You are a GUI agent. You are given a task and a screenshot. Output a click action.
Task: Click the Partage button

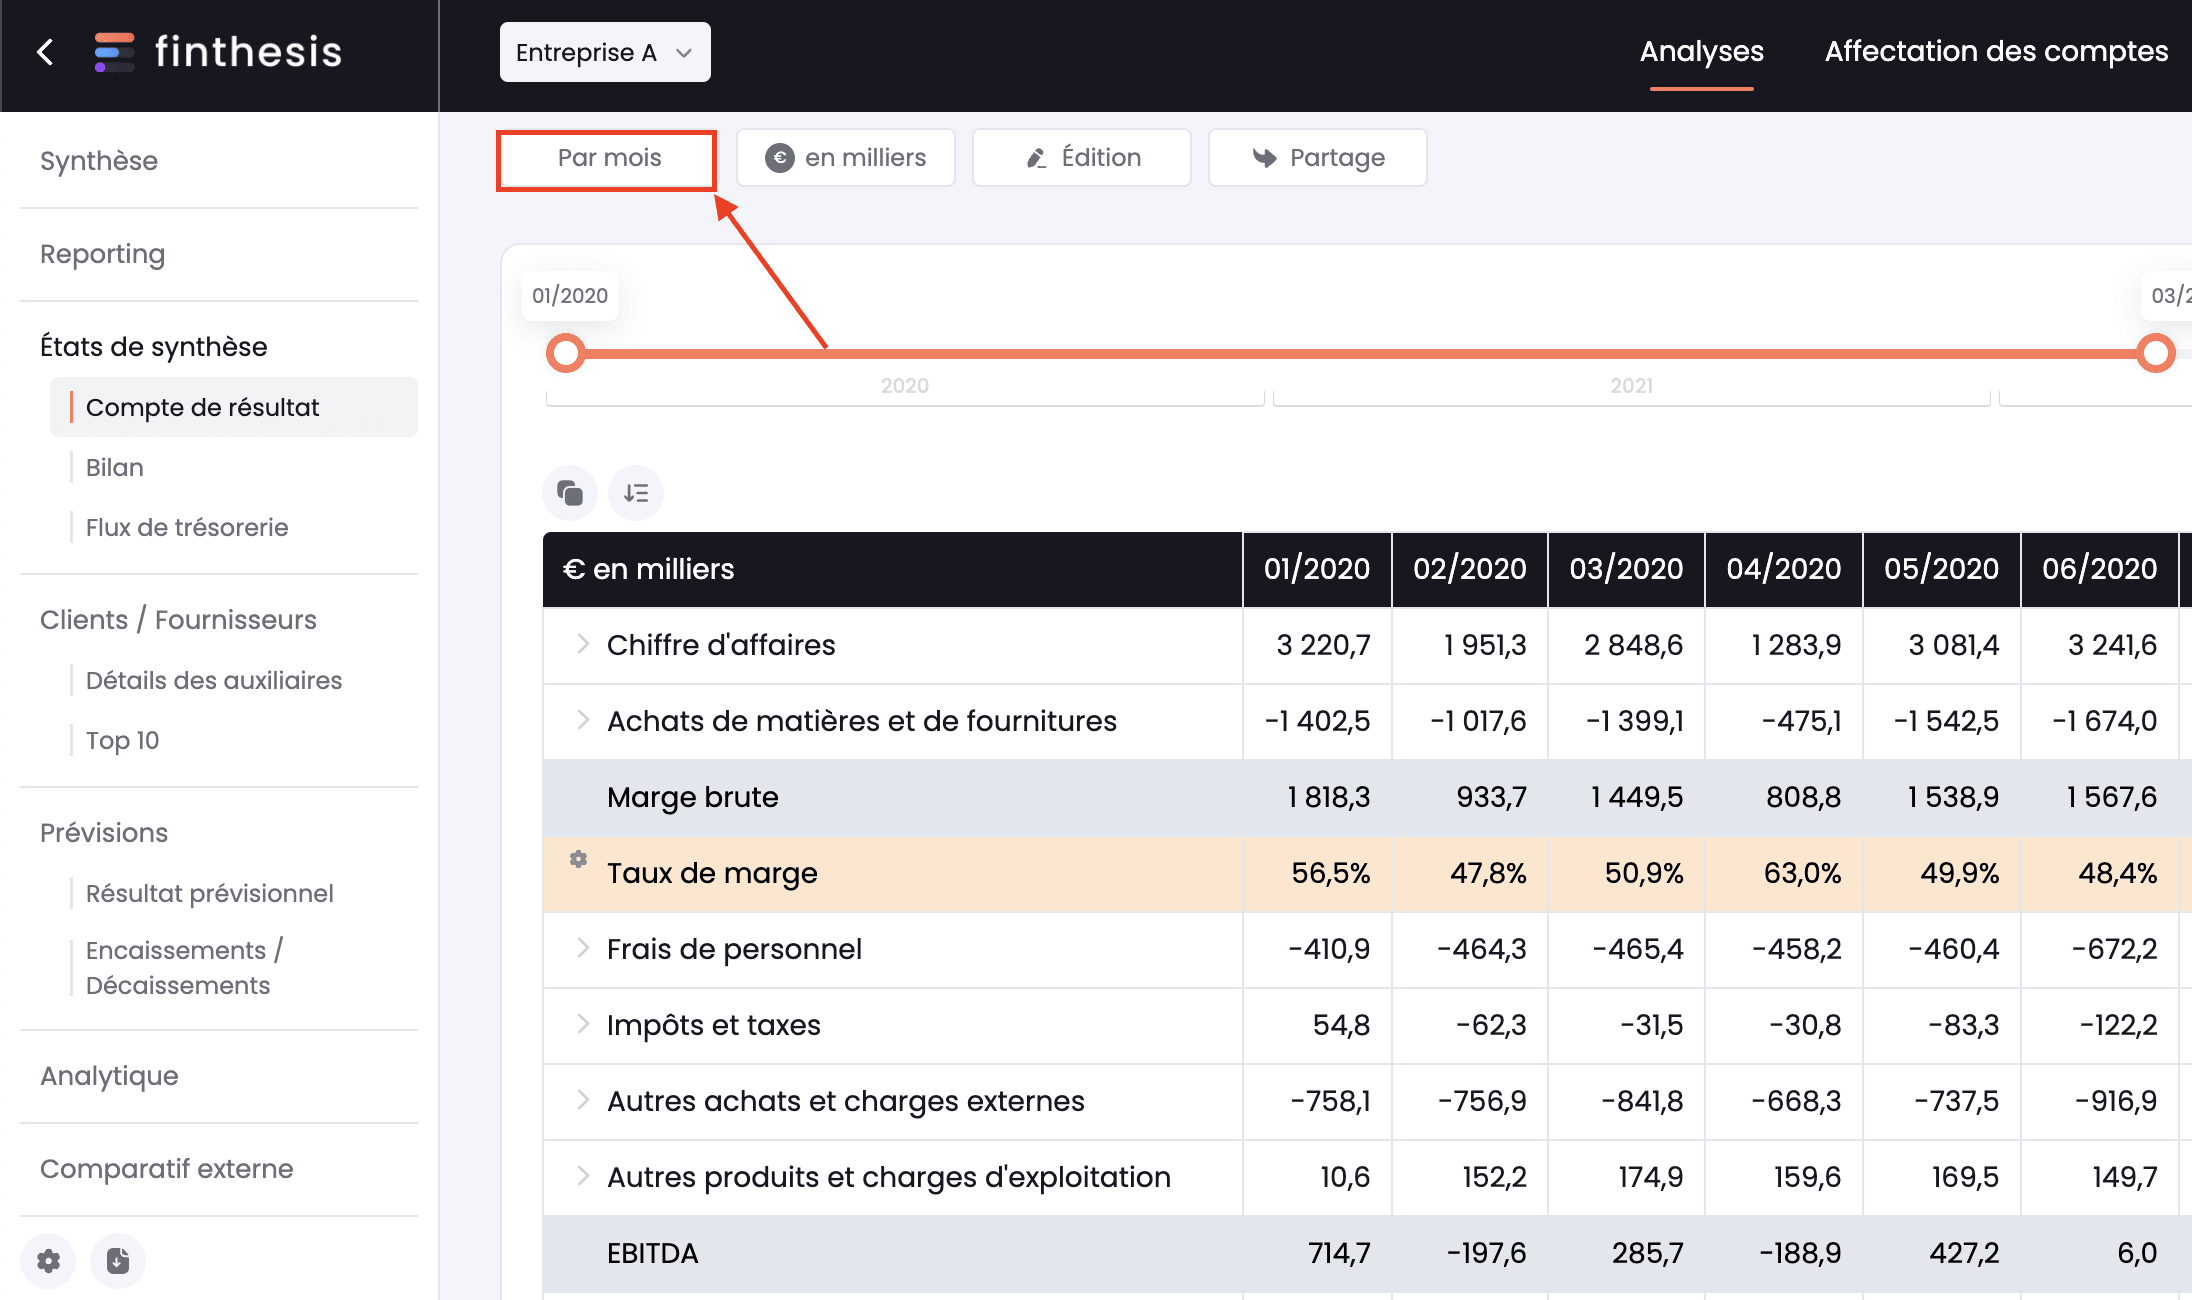pos(1318,158)
